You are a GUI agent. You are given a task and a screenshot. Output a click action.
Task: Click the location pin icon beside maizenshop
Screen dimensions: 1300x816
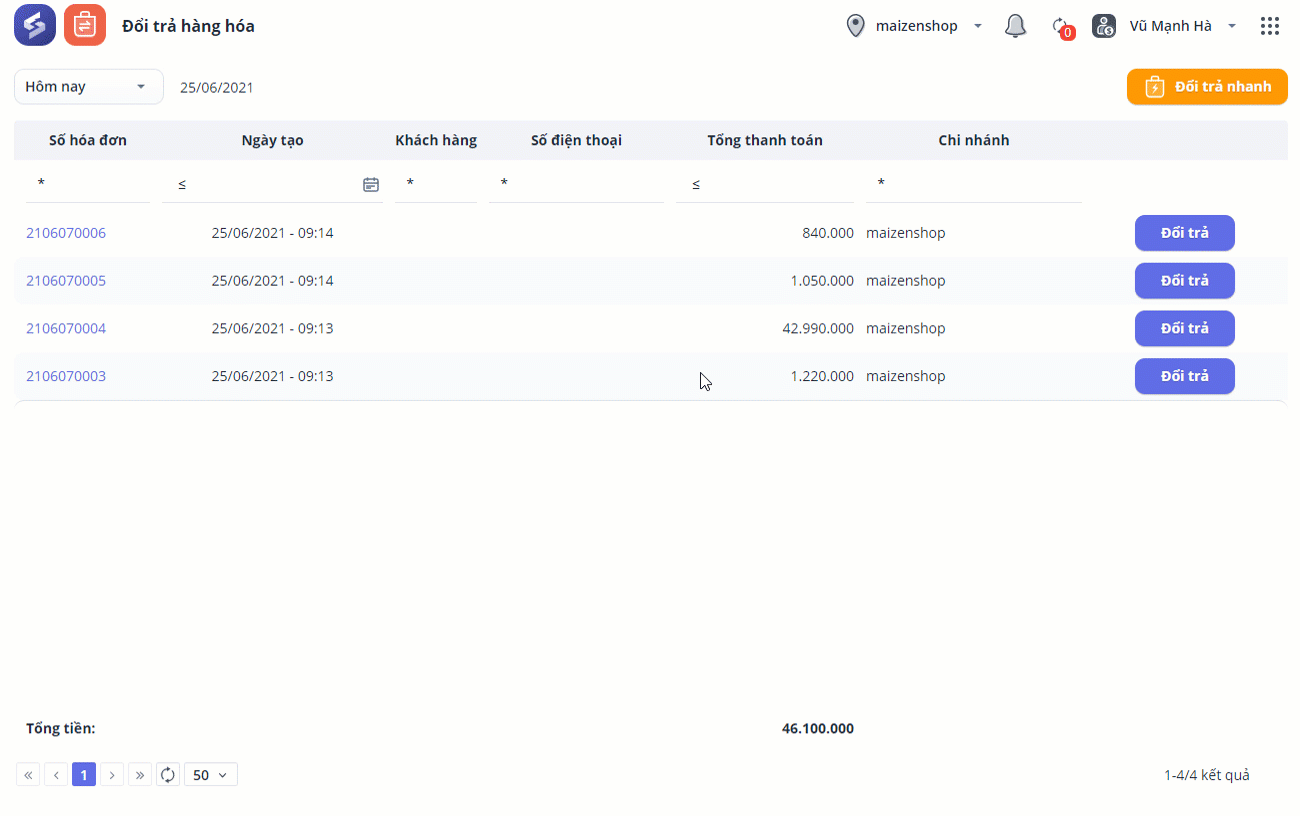pyautogui.click(x=855, y=26)
